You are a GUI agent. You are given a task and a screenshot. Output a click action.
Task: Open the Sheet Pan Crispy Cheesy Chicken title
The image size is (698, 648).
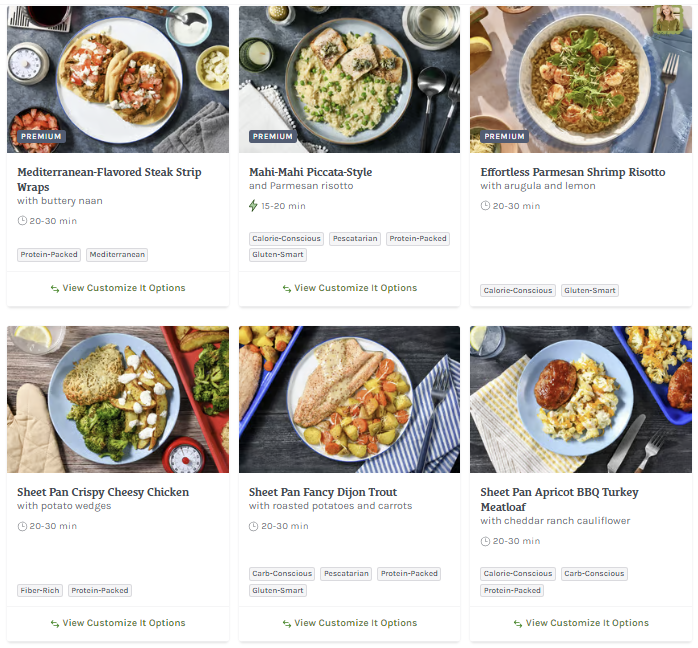pyautogui.click(x=103, y=492)
